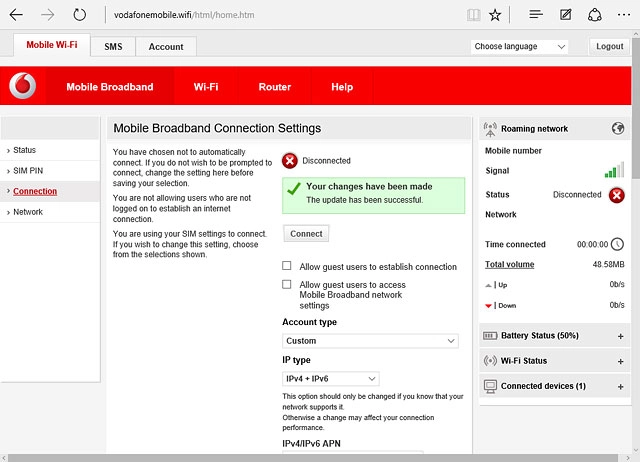640x462 pixels.
Task: Click the favorites star icon
Action: click(x=496, y=15)
